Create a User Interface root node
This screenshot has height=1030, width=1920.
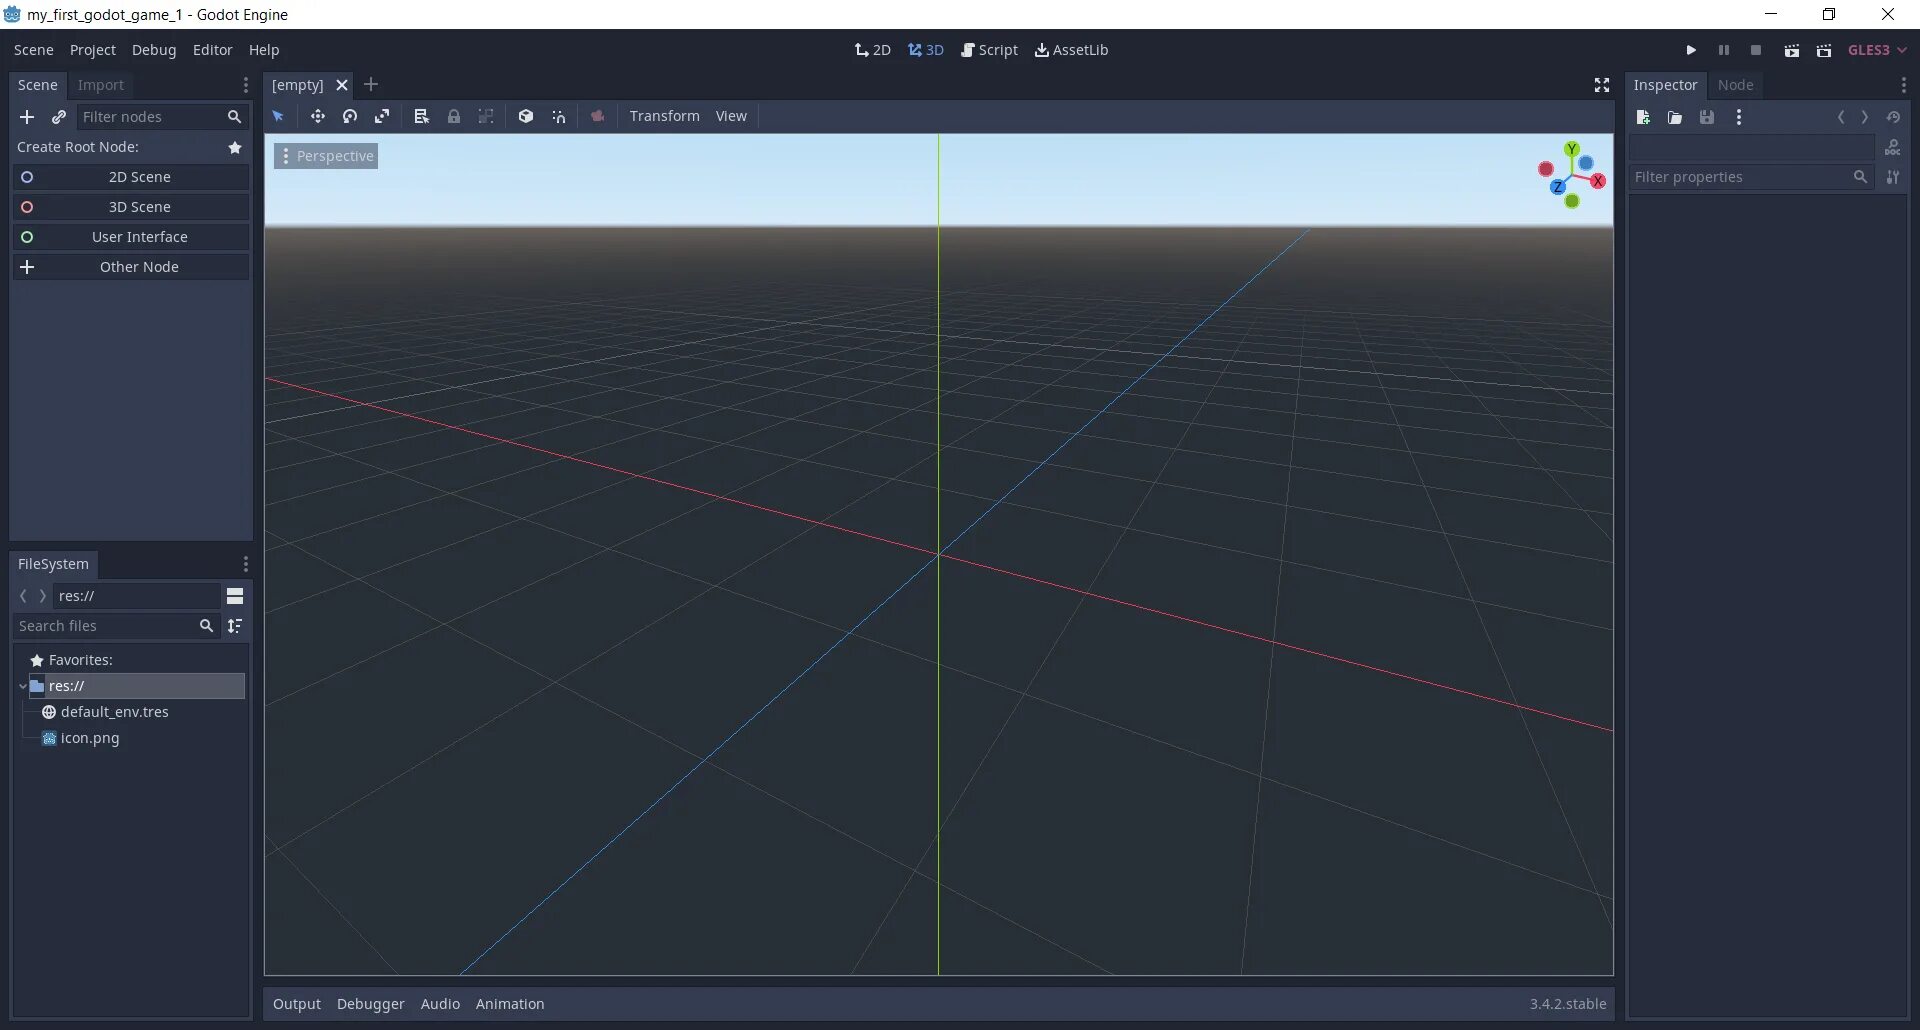(131, 237)
